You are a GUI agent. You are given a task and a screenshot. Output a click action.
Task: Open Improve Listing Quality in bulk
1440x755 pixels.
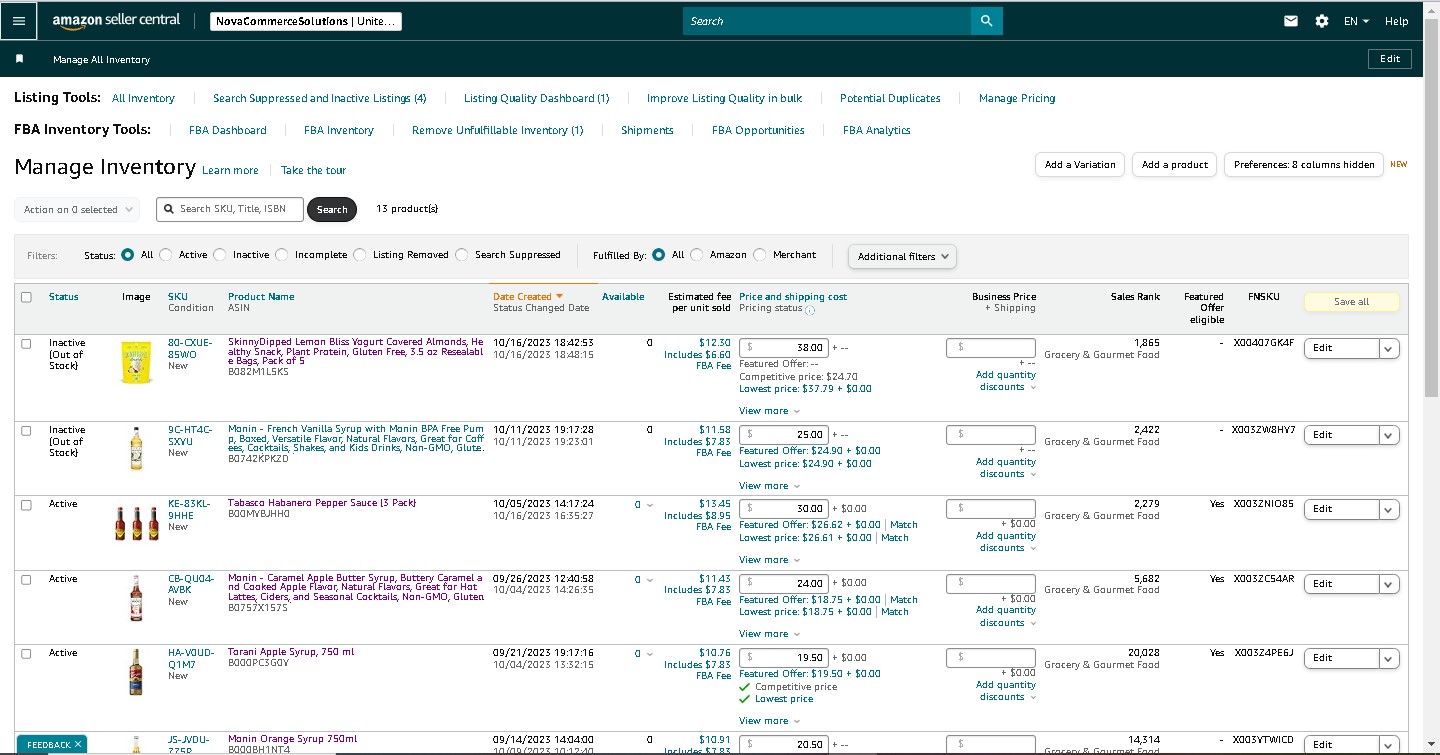click(x=725, y=98)
